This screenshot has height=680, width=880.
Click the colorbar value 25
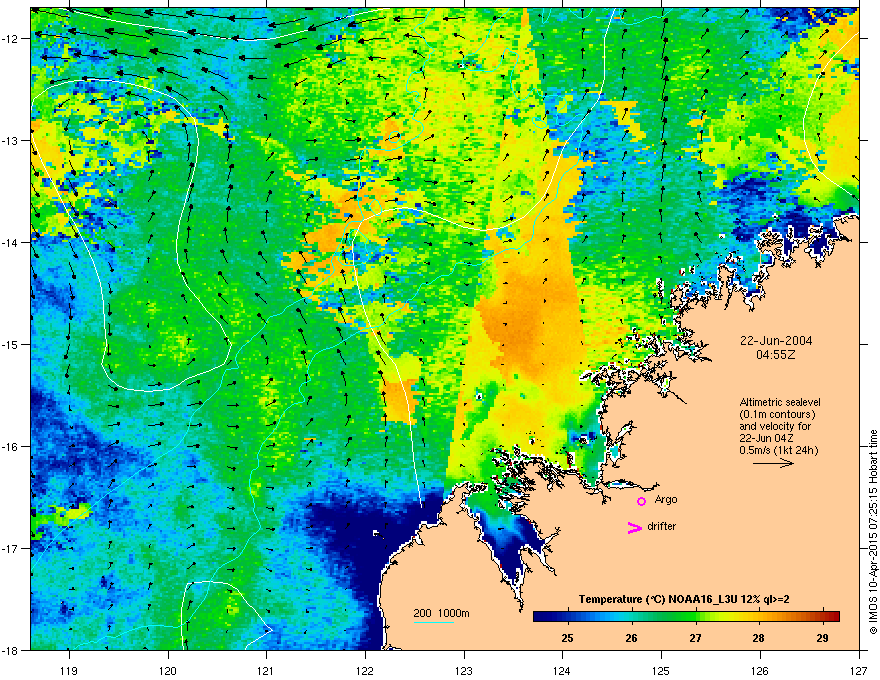tap(567, 638)
